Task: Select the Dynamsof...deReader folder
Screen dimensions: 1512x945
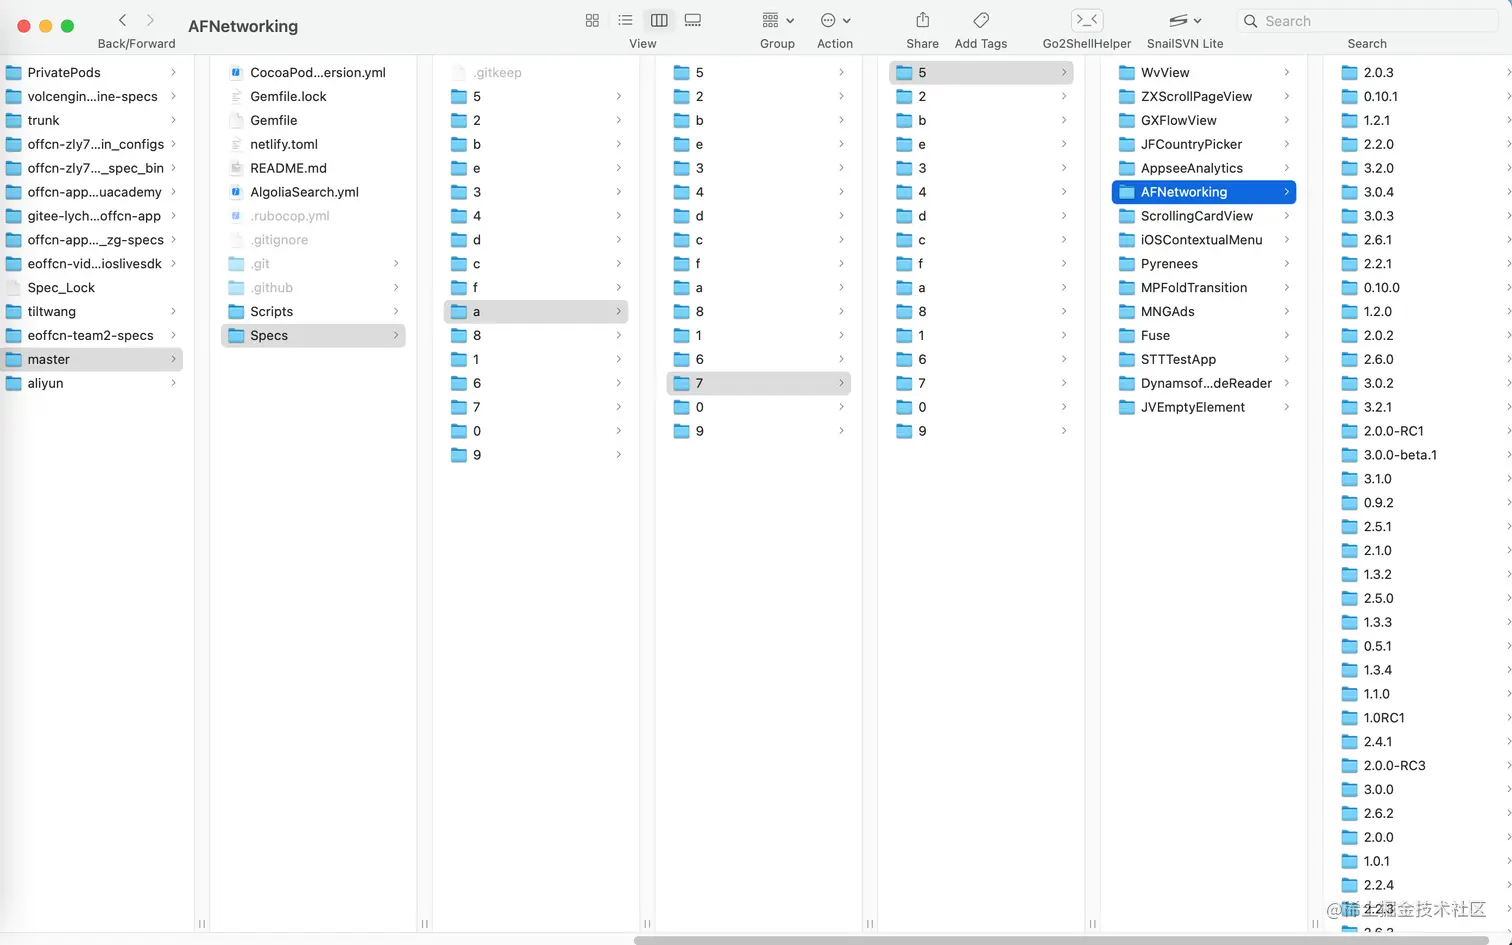Action: [x=1204, y=383]
